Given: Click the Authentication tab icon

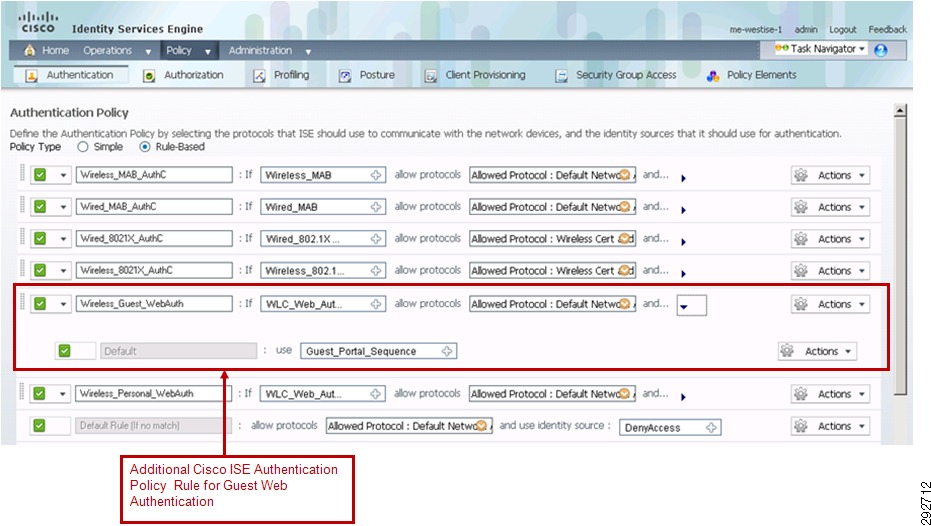Looking at the screenshot, I should pyautogui.click(x=31, y=76).
